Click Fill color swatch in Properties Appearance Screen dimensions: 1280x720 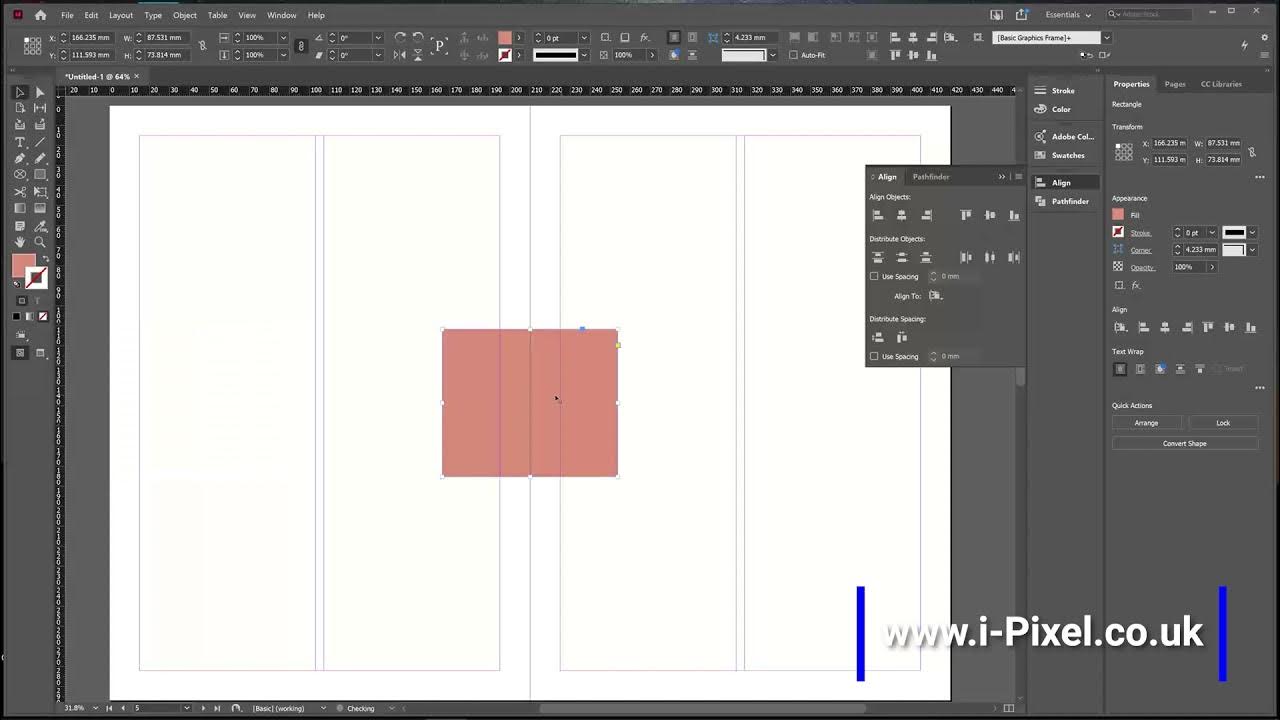click(x=1118, y=215)
